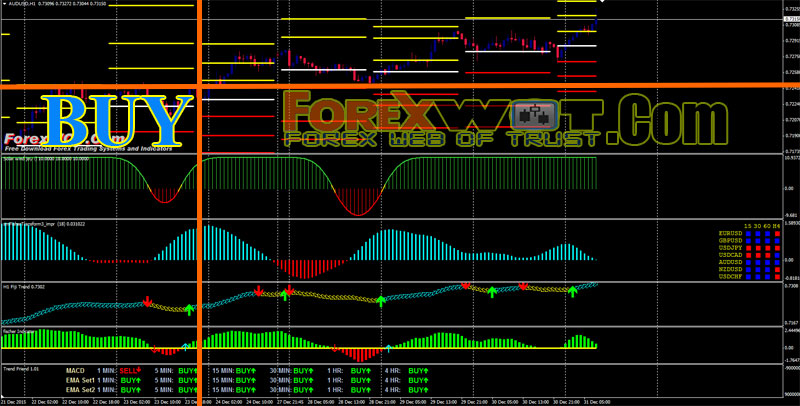The width and height of the screenshot is (800, 406).
Task: Select USDJPY in the currency pair dashboard
Action: click(x=731, y=247)
